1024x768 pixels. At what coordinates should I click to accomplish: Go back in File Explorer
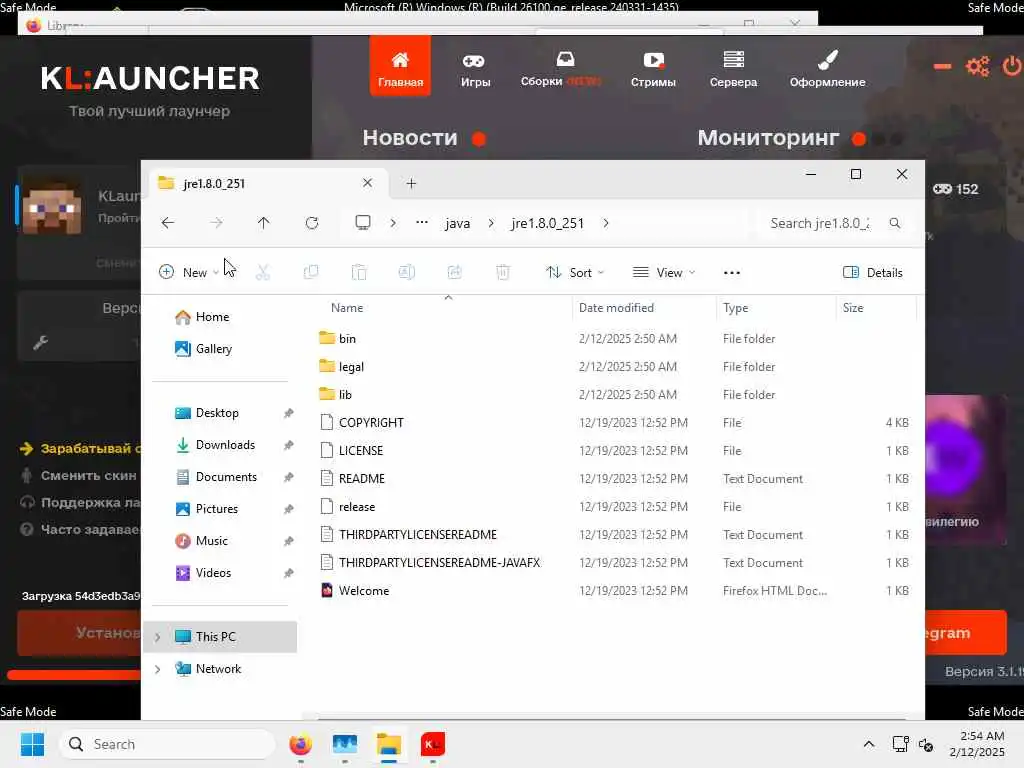pos(168,223)
